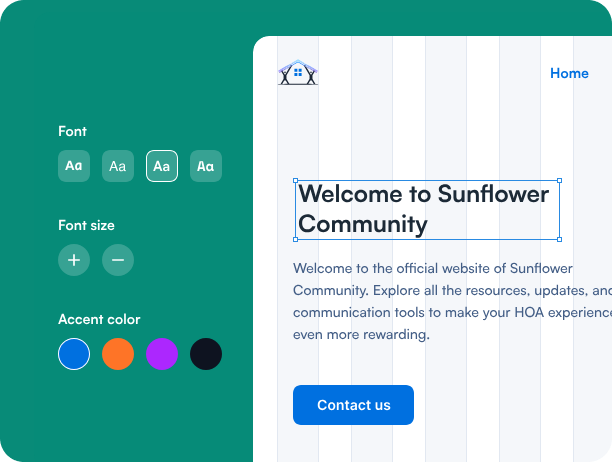612x462 pixels.
Task: Choose the second Aa font option
Action: pos(118,166)
